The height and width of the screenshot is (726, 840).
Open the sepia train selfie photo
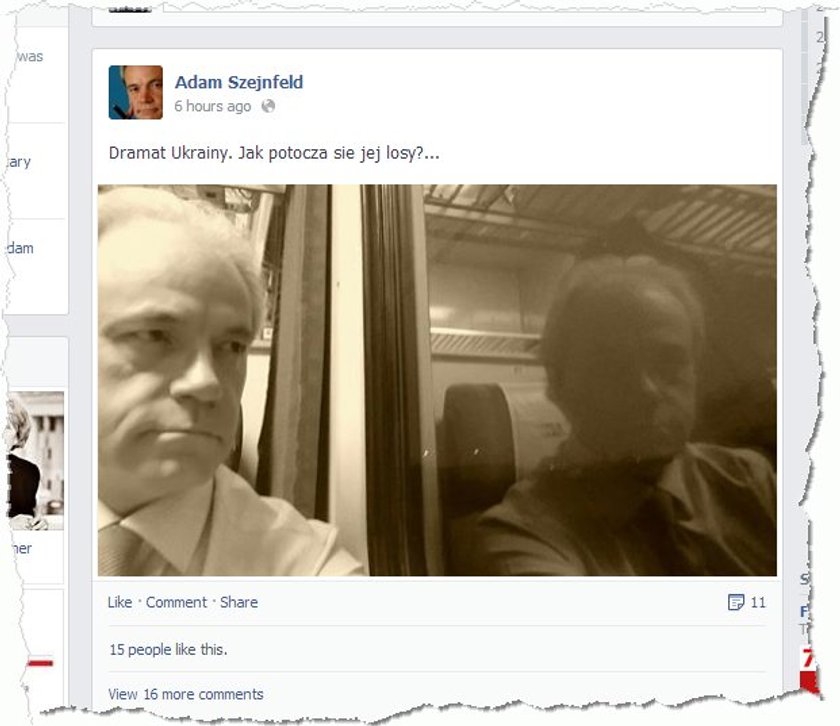tap(437, 380)
